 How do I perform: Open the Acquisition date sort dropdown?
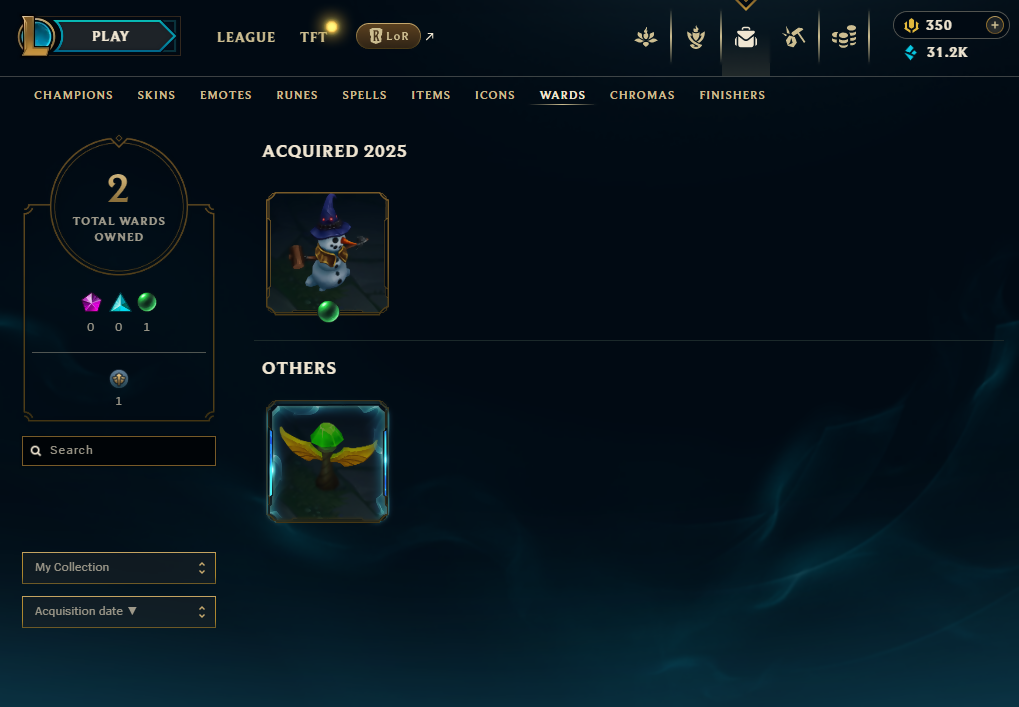[x=119, y=611]
